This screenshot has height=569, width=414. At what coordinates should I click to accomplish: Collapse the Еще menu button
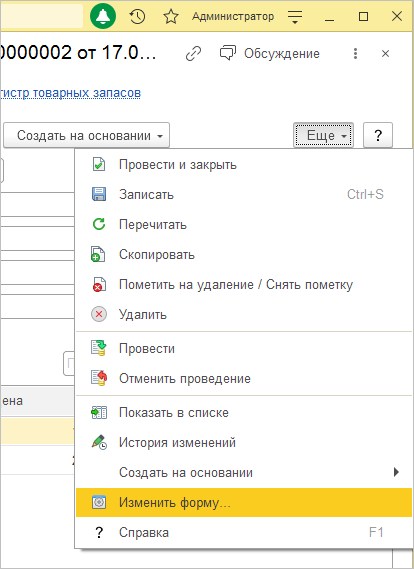[323, 135]
